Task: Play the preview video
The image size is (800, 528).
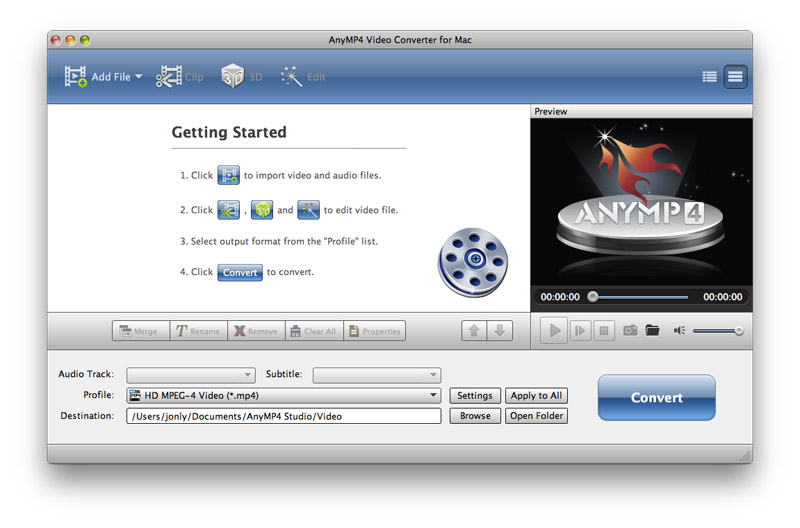Action: pos(554,331)
